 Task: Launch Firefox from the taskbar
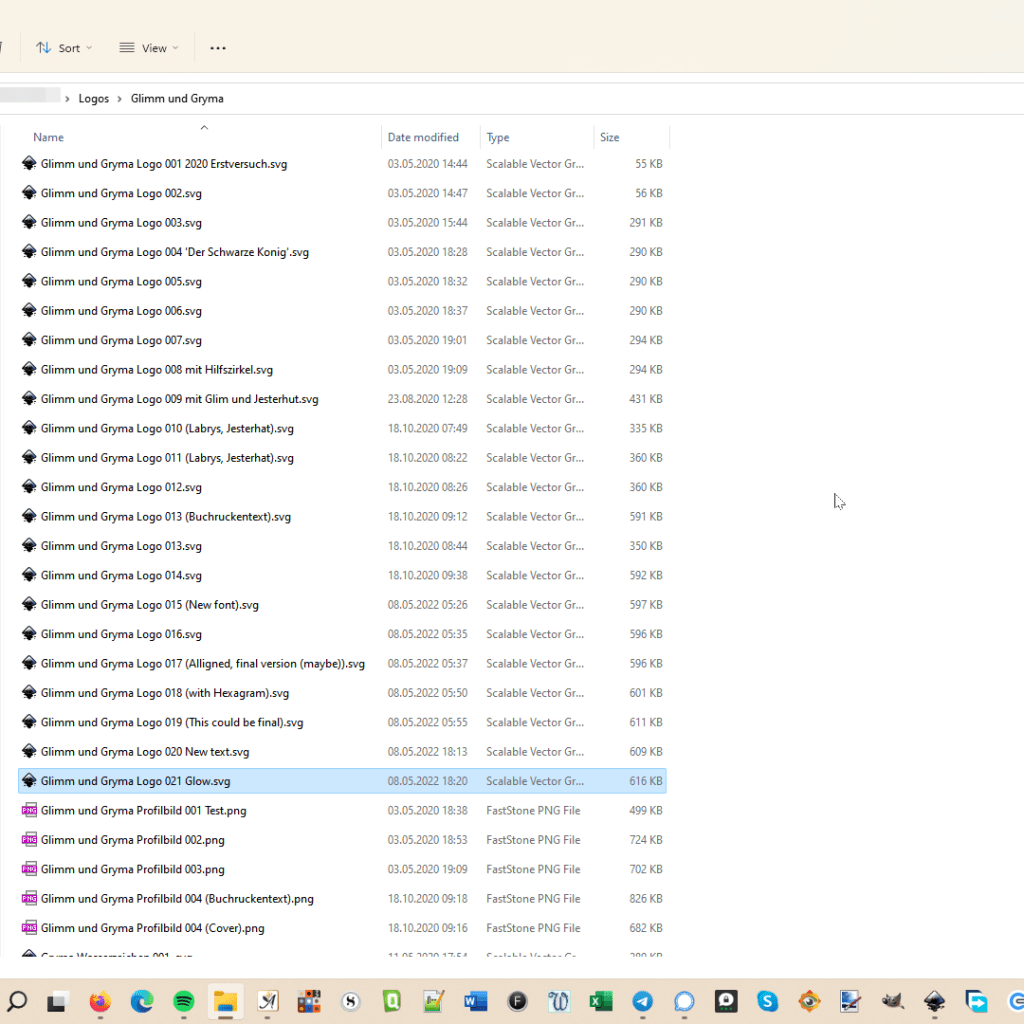[x=100, y=1001]
